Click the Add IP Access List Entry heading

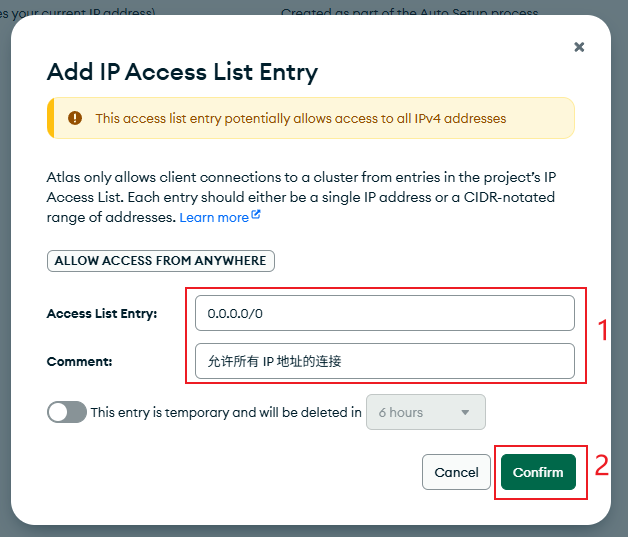point(182,72)
